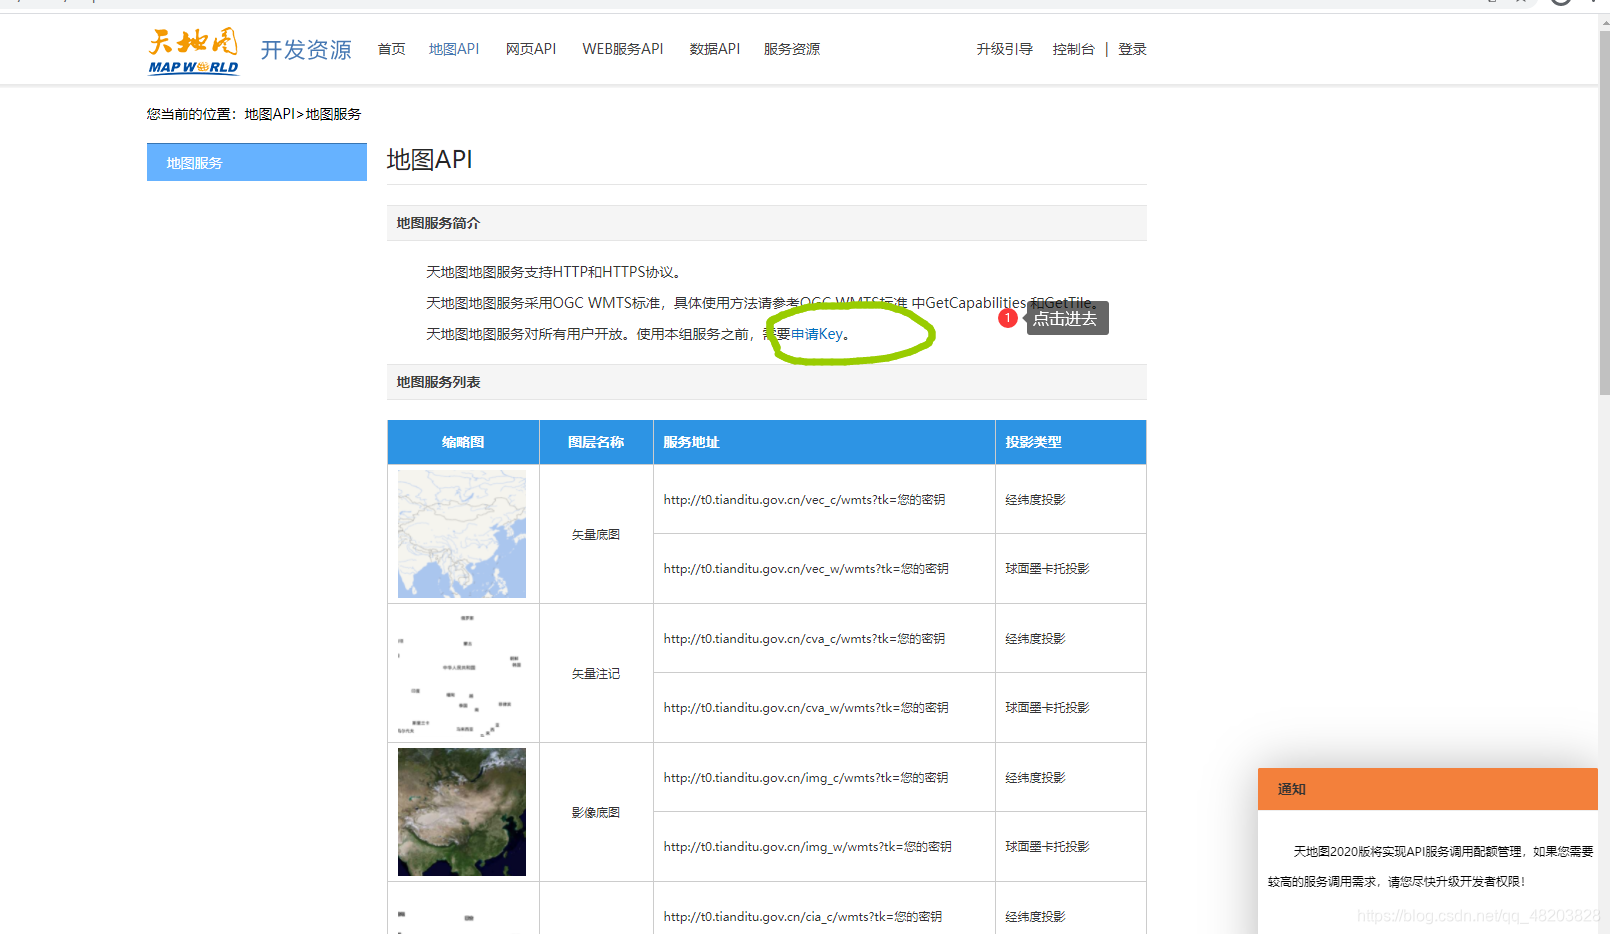Click the 升级引导 link
This screenshot has width=1610, height=934.
tap(1005, 49)
